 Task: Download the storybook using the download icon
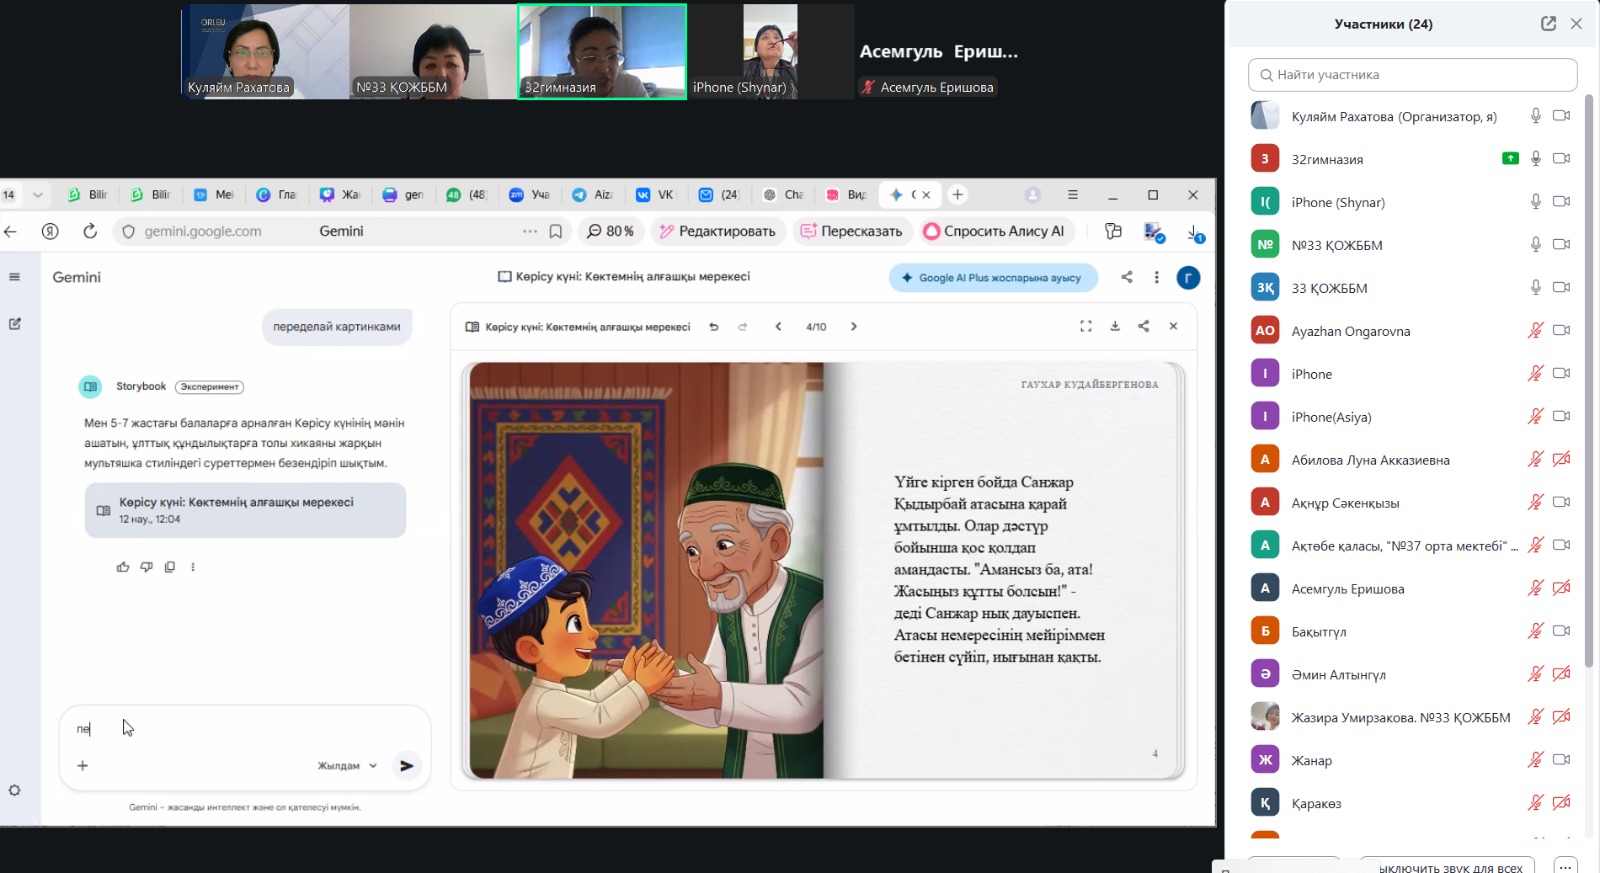1115,326
